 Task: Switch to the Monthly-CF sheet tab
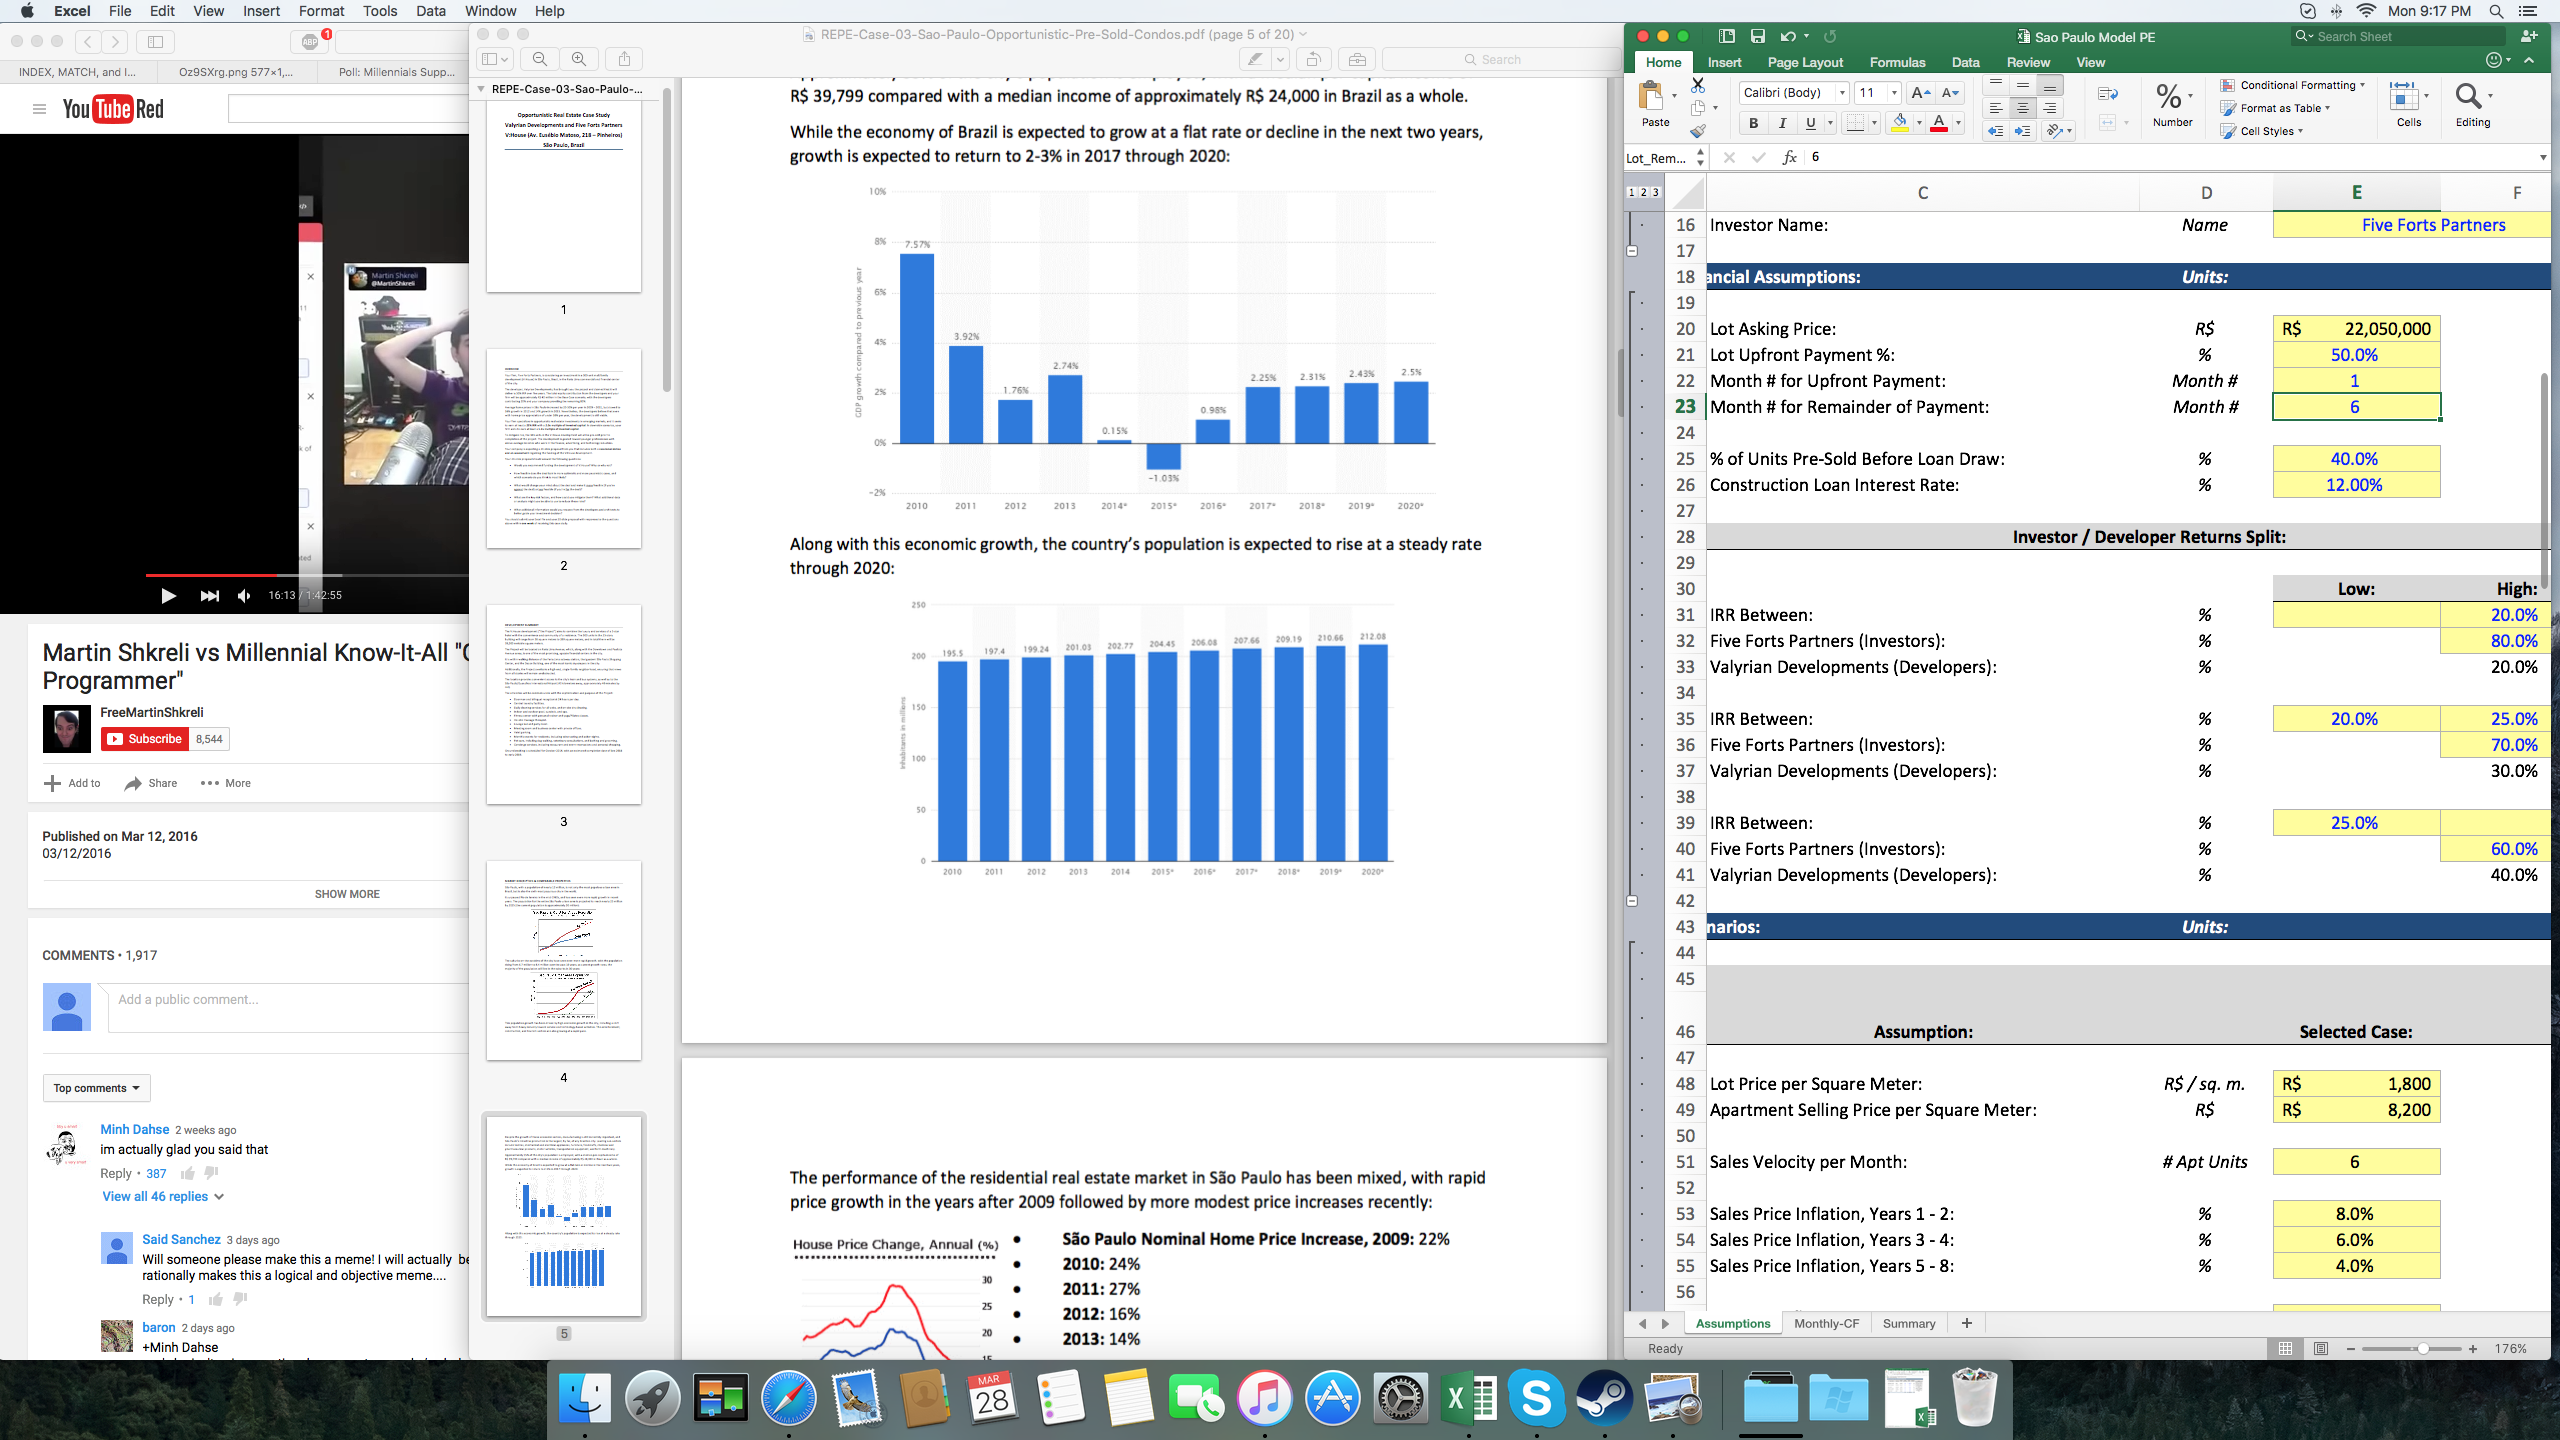tap(1825, 1323)
